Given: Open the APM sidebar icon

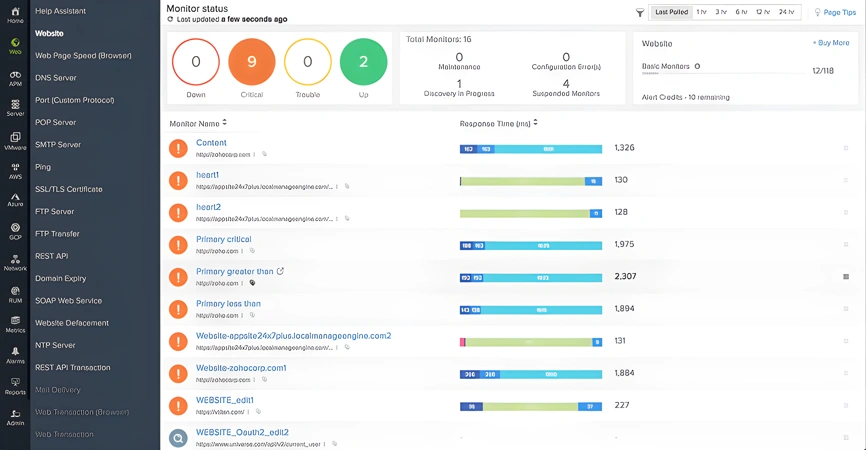Looking at the screenshot, I should 15,75.
